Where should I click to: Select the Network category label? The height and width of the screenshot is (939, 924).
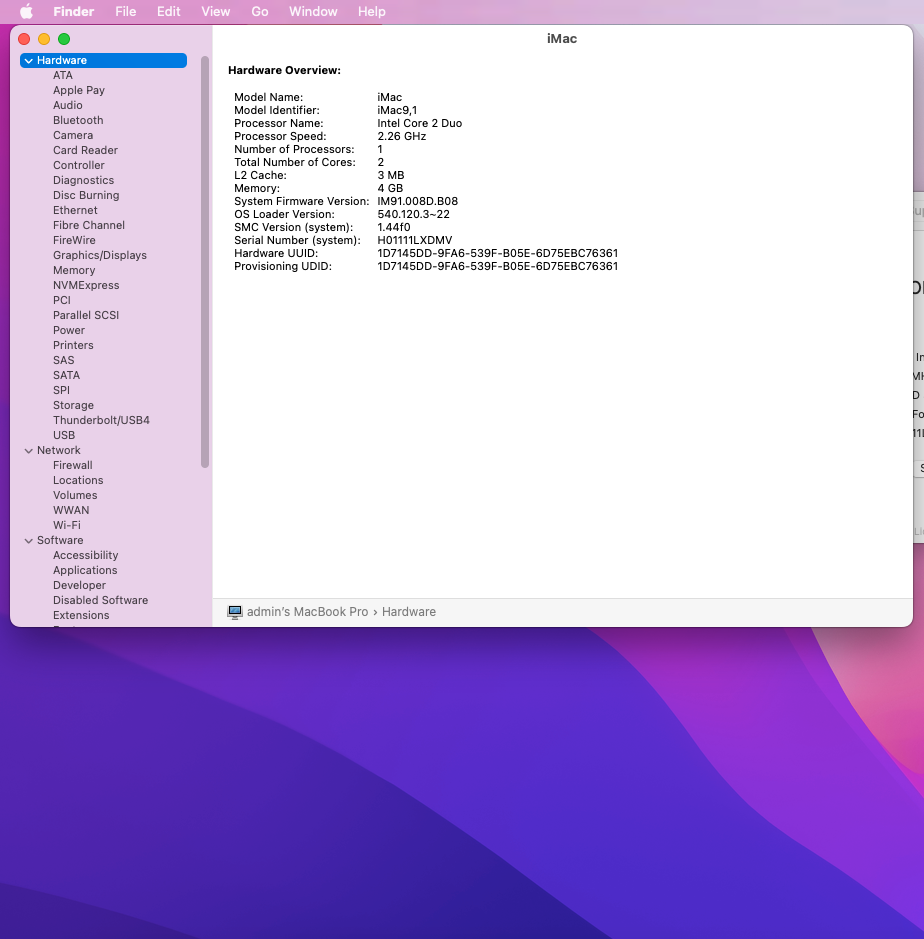[59, 450]
